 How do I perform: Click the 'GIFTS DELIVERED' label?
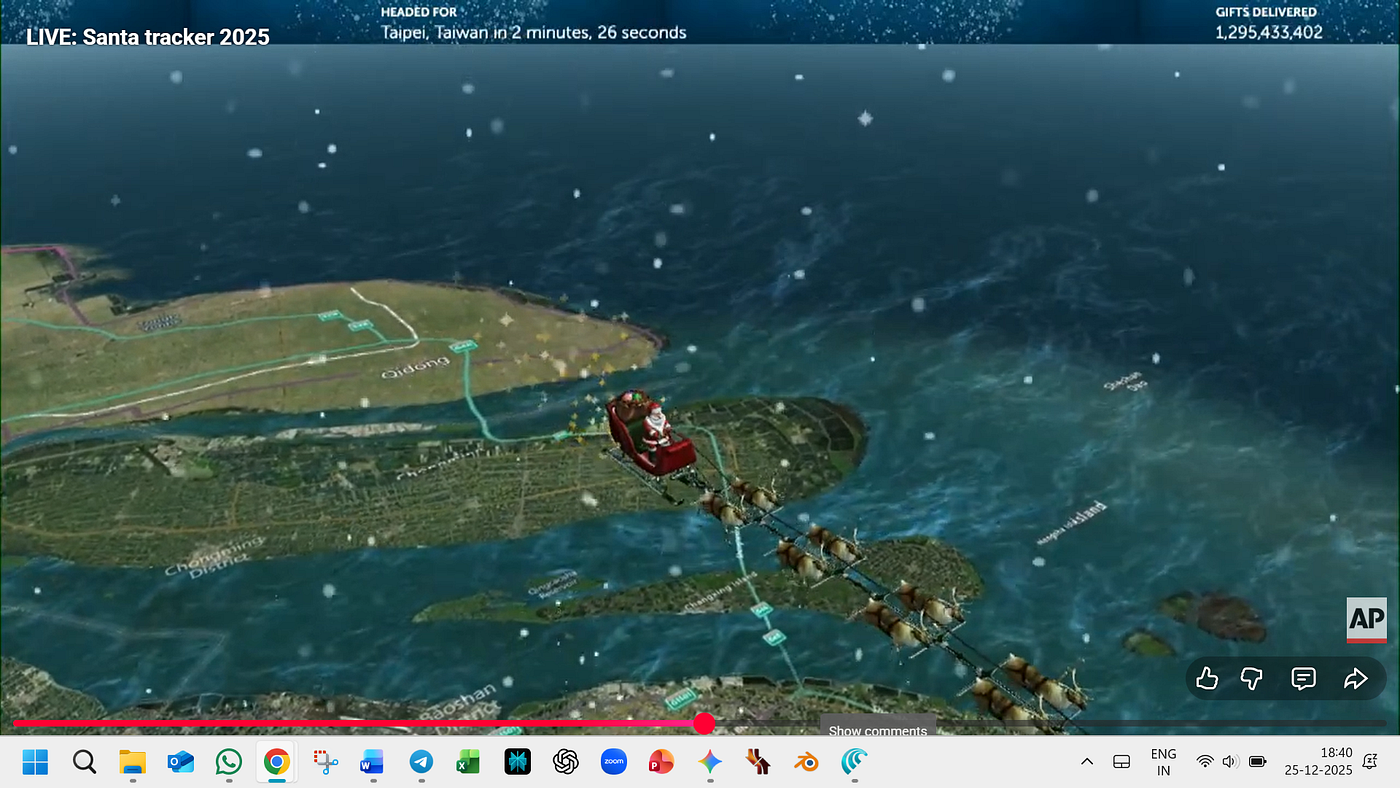[1266, 12]
